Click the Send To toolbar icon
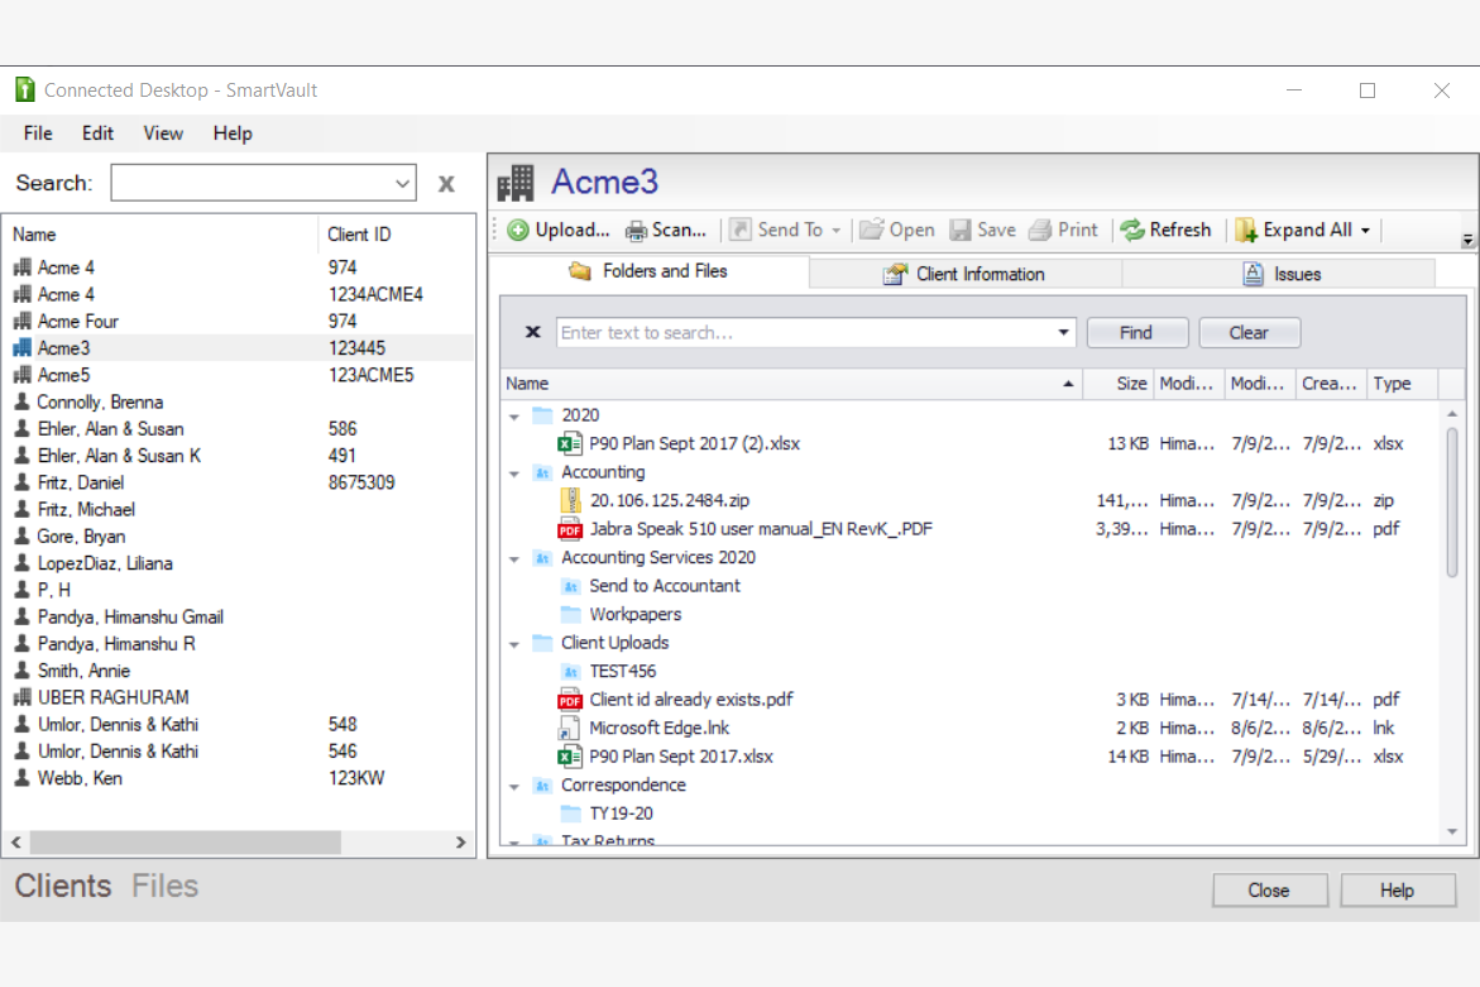Viewport: 1480px width, 987px height. click(x=740, y=229)
